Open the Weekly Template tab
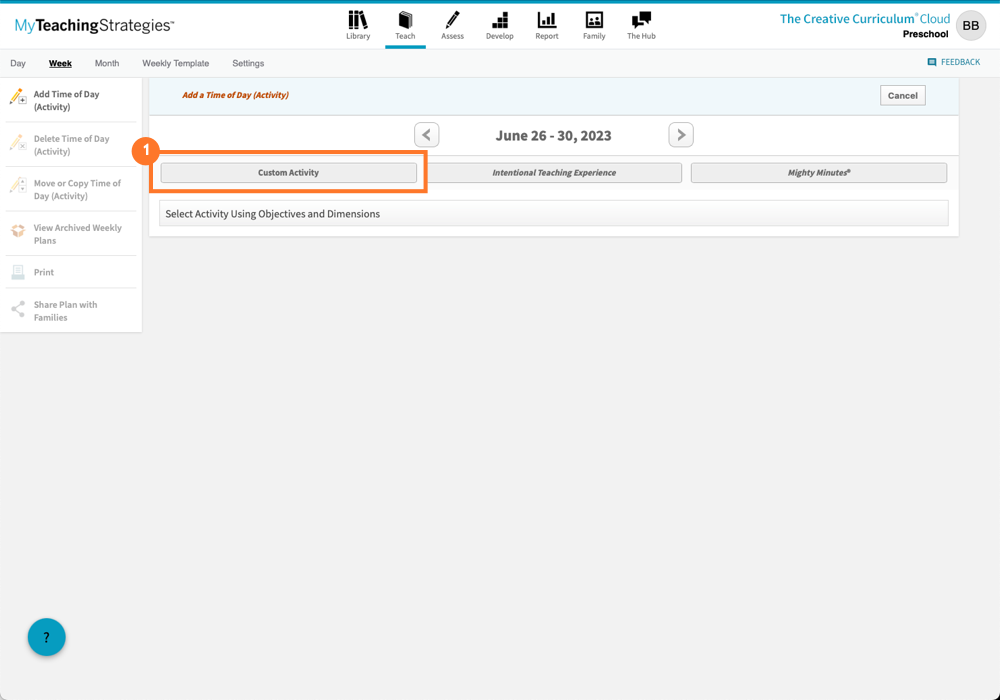 click(x=175, y=62)
